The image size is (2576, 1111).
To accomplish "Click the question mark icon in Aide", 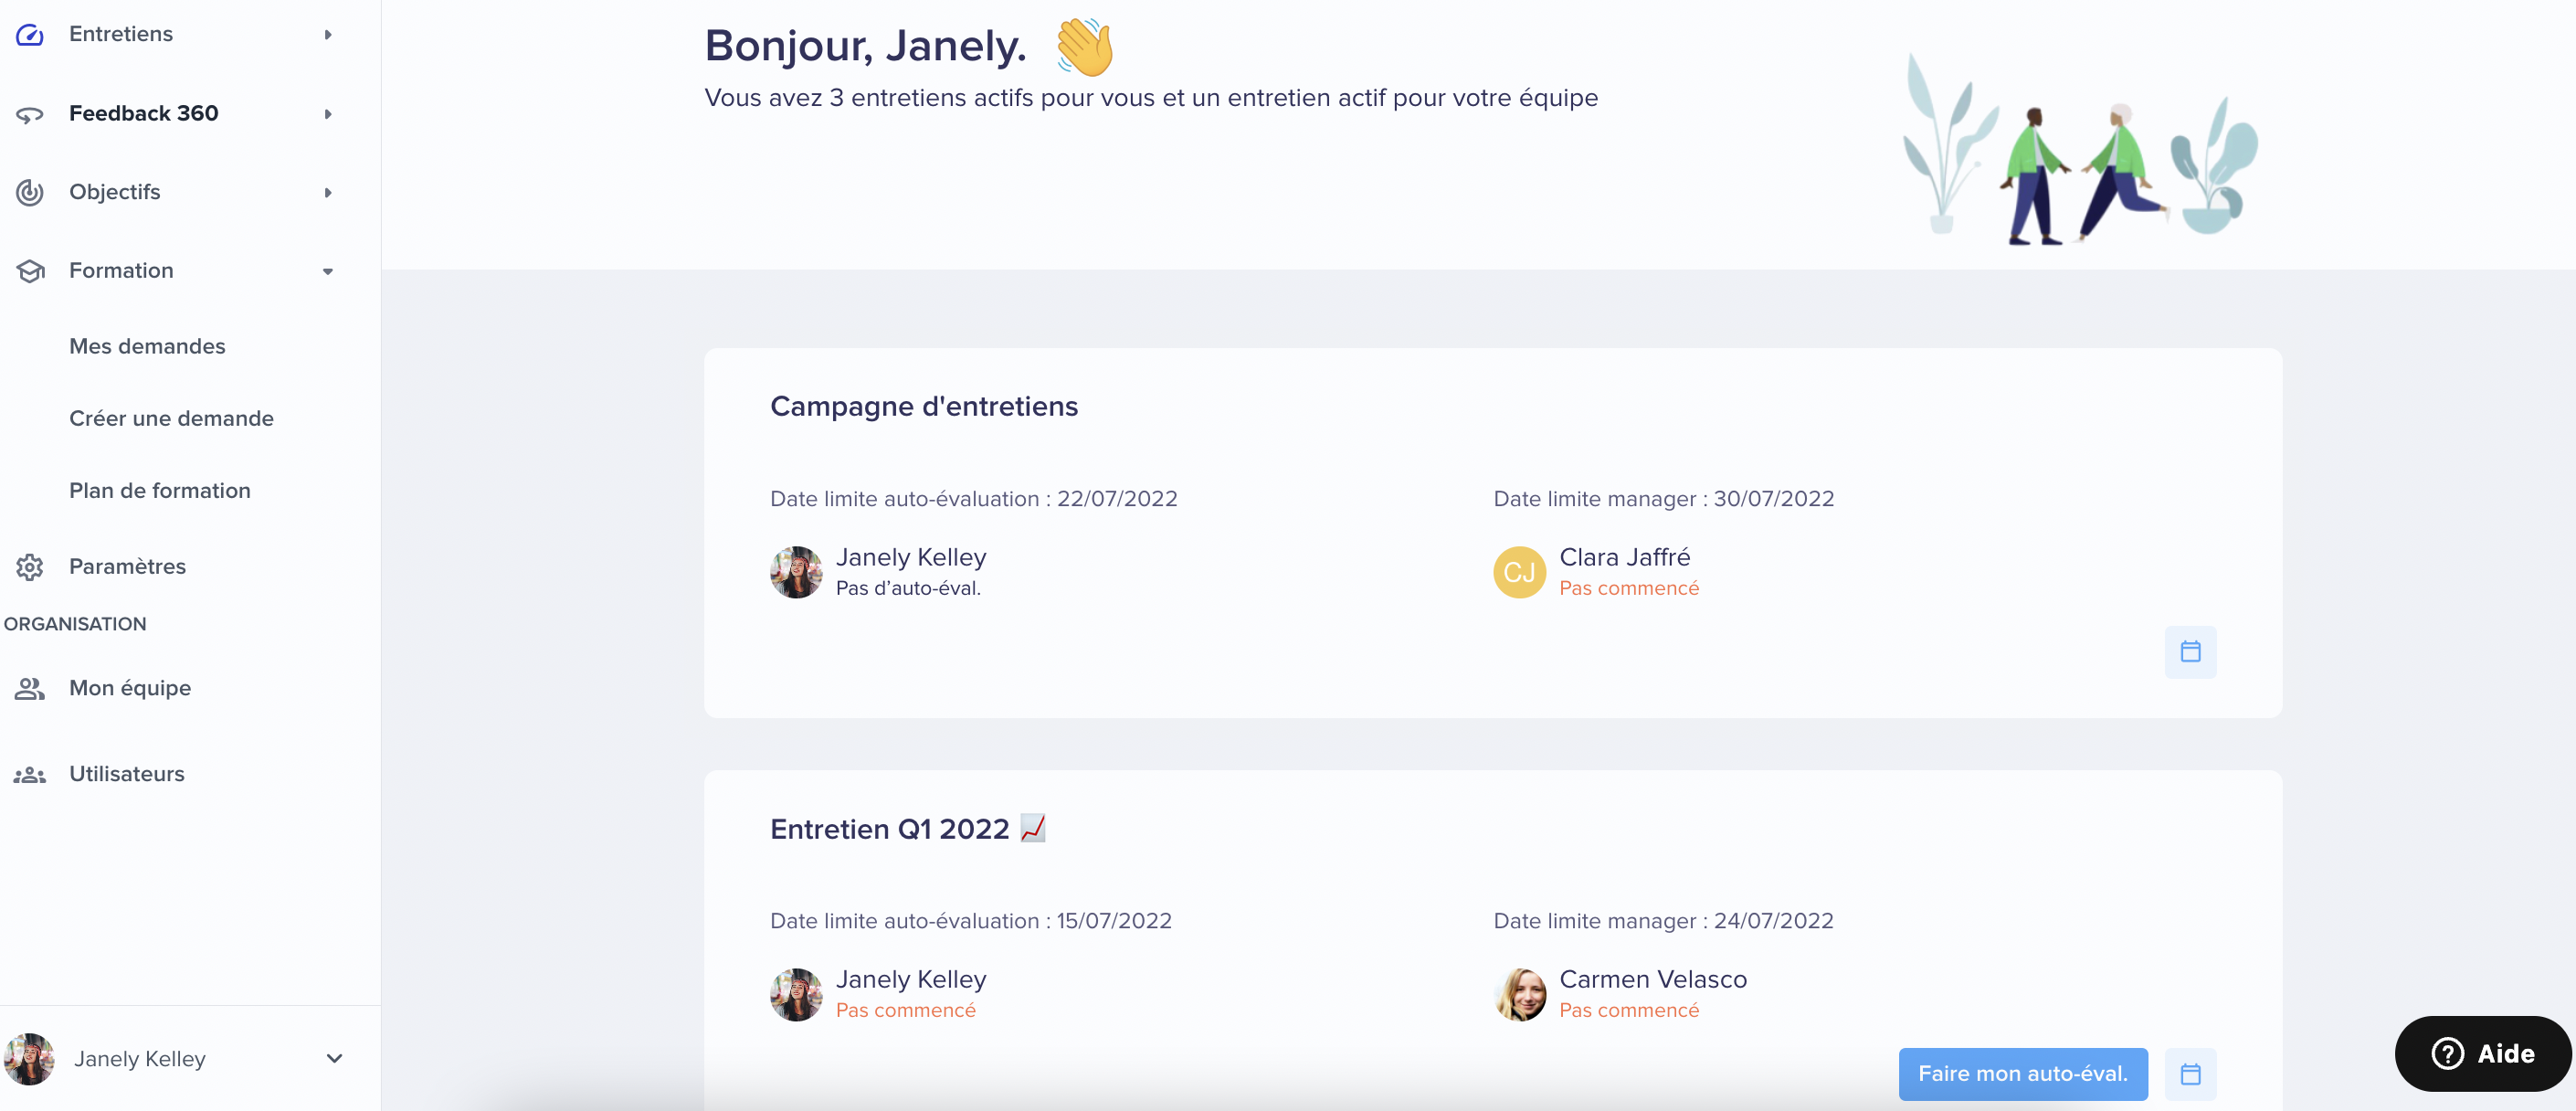I will 2447,1053.
